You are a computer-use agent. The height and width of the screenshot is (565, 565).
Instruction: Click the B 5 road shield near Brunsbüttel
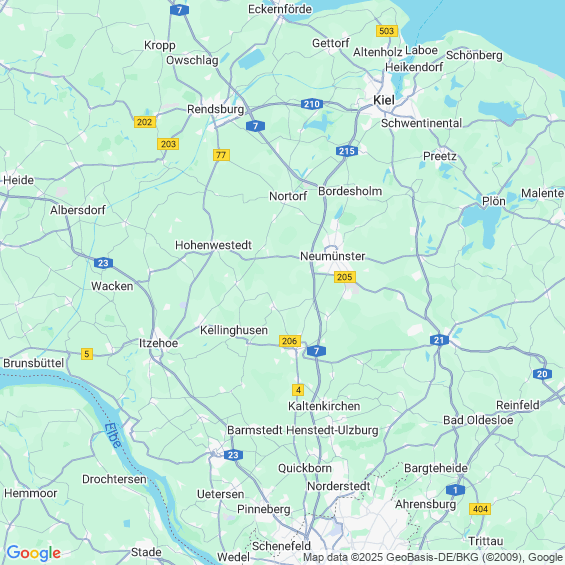click(87, 354)
